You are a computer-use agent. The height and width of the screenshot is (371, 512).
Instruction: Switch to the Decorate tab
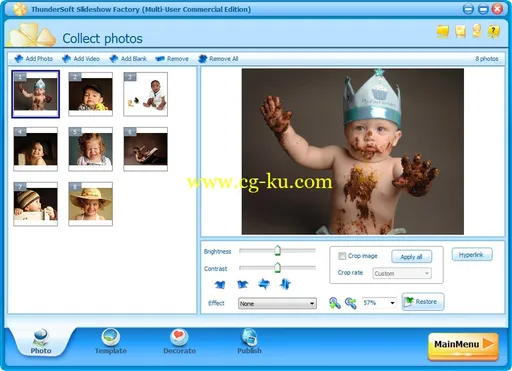(x=179, y=341)
